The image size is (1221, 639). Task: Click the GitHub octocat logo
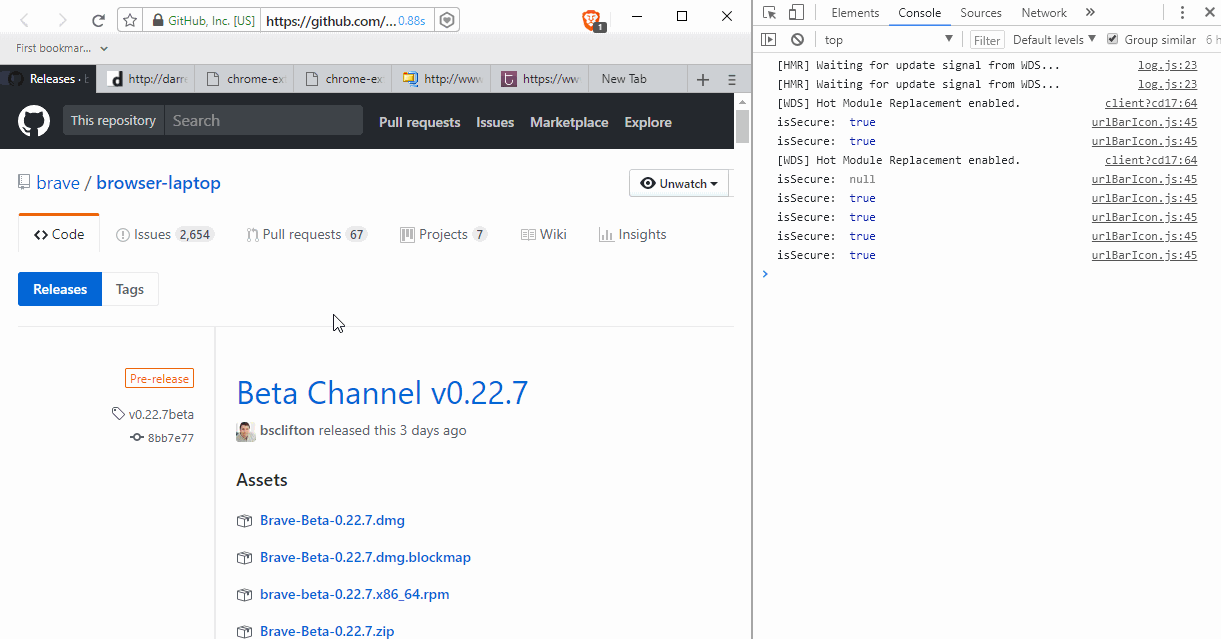[34, 122]
